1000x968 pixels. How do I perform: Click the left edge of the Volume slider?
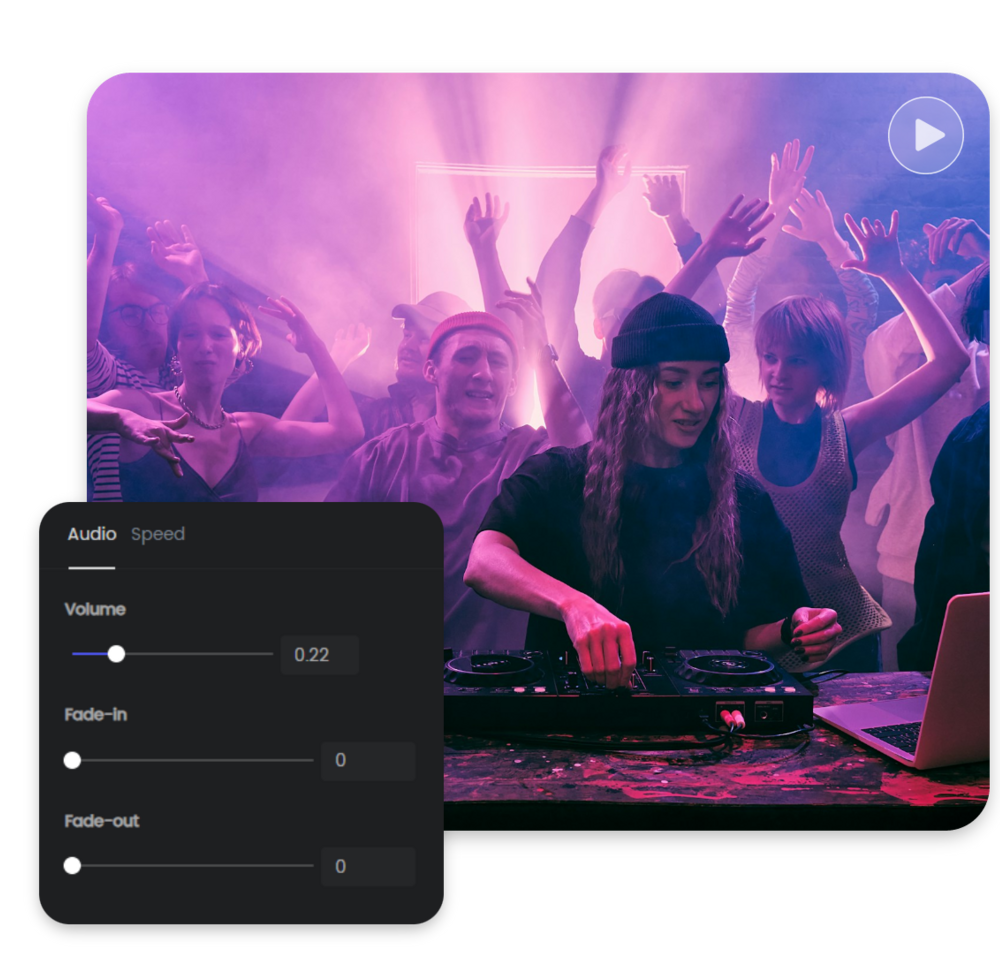72,654
